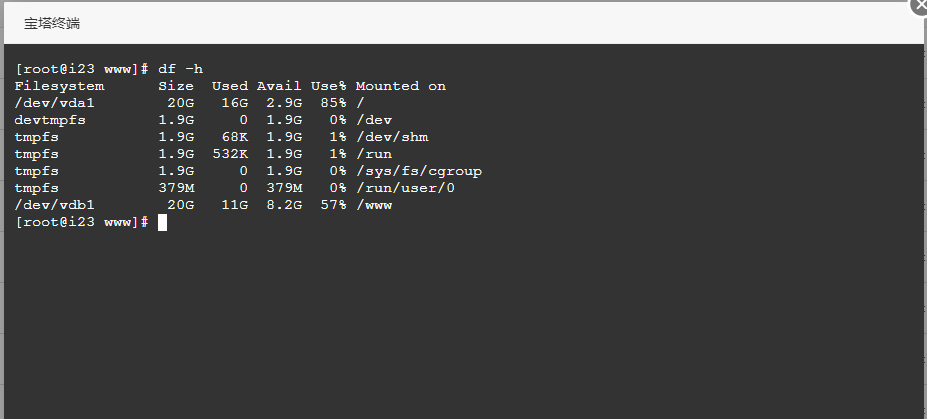Click the 68K used value
Screen dimensions: 927x419
tap(235, 137)
